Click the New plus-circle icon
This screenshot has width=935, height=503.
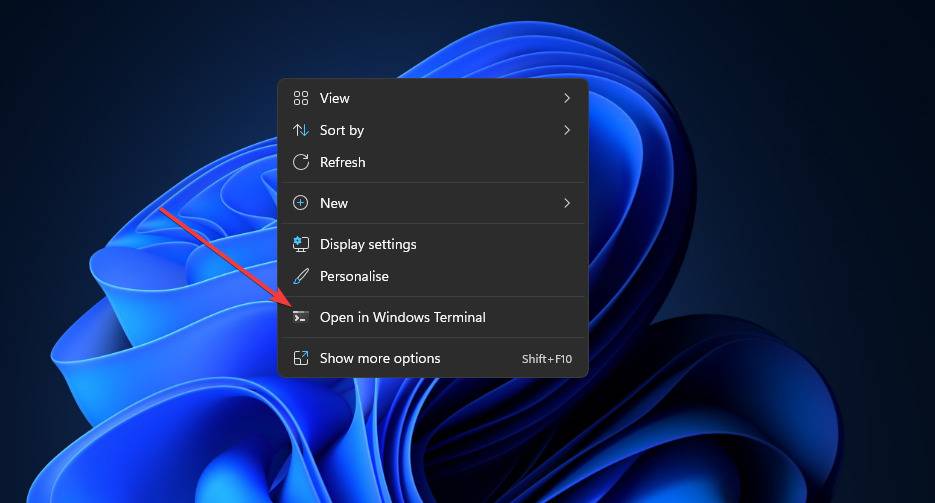(301, 203)
